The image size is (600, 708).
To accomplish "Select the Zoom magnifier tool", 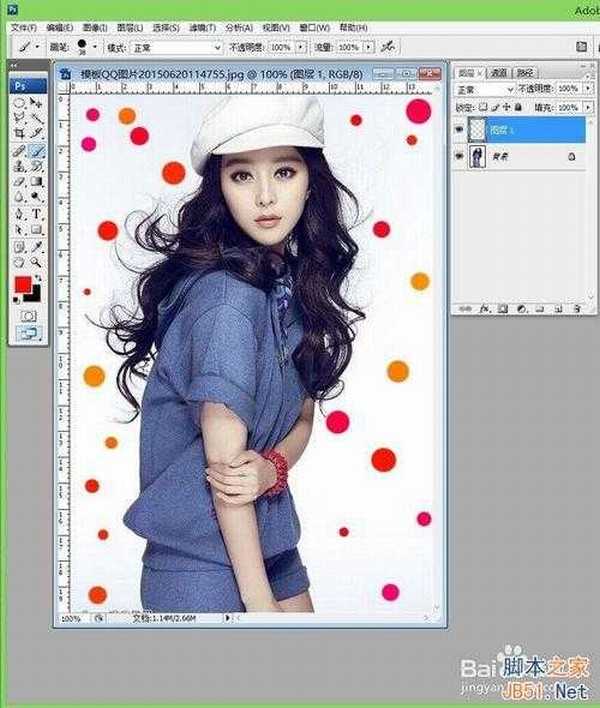I will click(x=37, y=261).
